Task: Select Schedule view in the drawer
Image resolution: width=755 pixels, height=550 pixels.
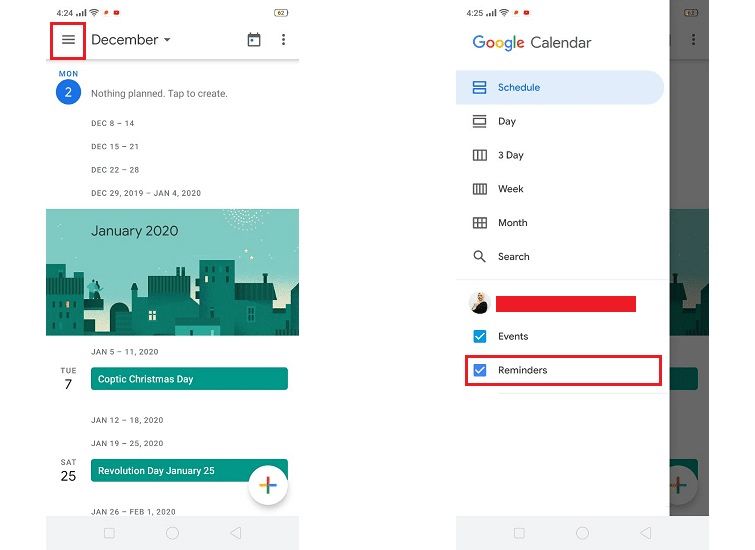Action: click(560, 88)
